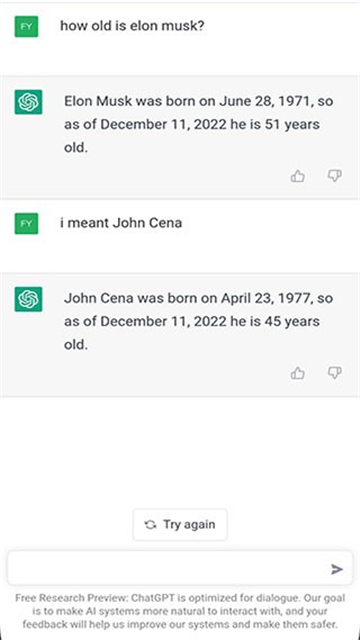The image size is (360, 640).
Task: Select the 'how old is elon musk?' message
Action: tap(132, 26)
